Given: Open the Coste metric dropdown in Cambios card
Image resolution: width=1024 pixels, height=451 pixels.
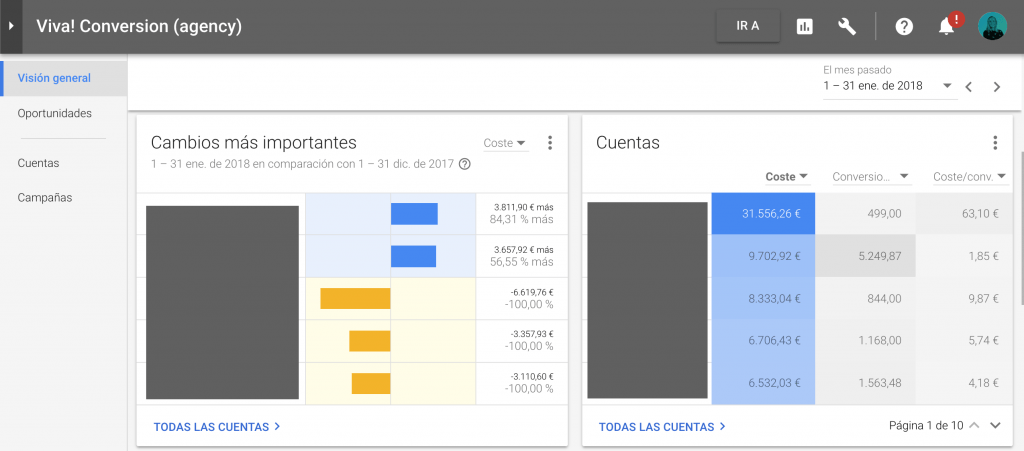Looking at the screenshot, I should pyautogui.click(x=505, y=143).
